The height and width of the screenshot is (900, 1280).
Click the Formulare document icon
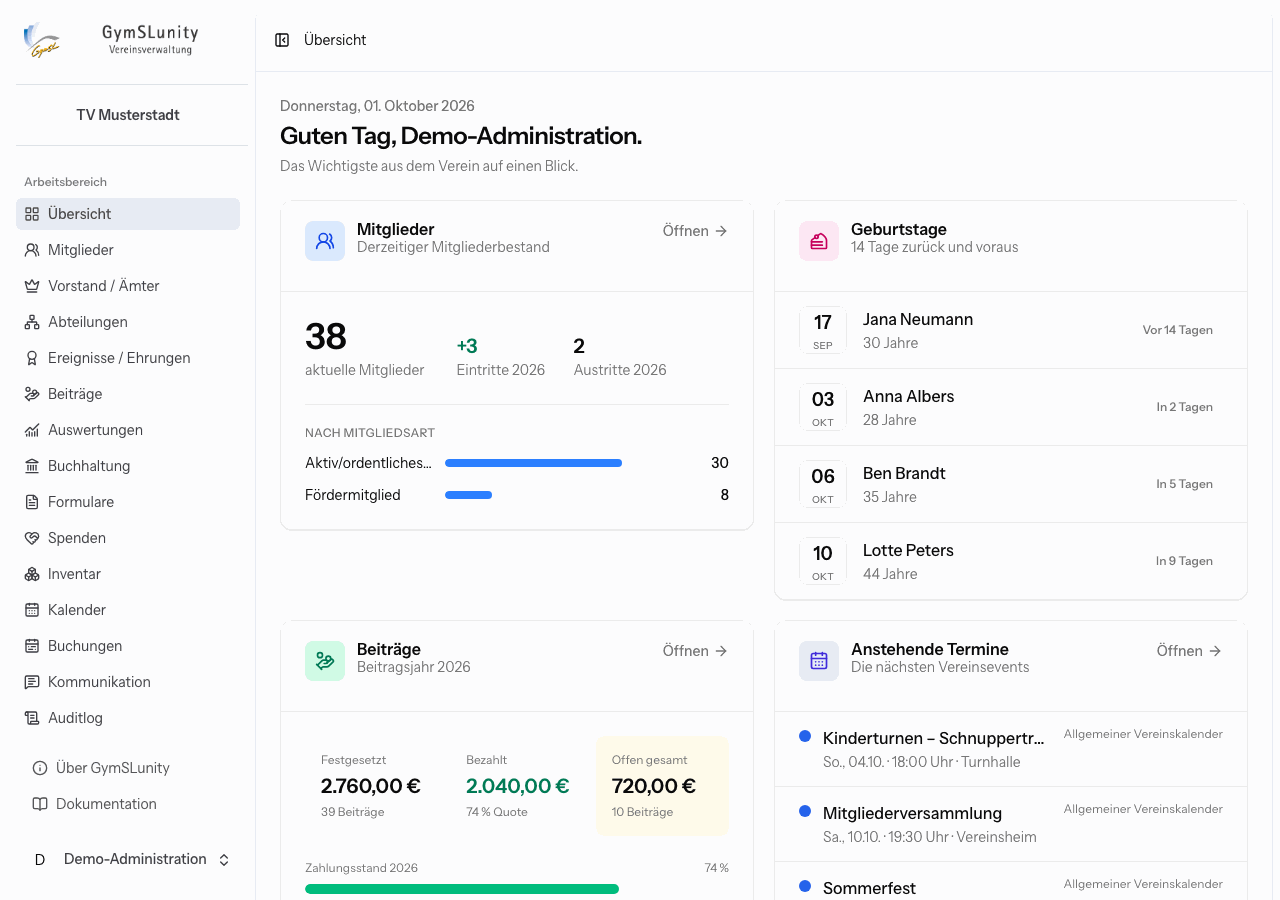(x=32, y=502)
